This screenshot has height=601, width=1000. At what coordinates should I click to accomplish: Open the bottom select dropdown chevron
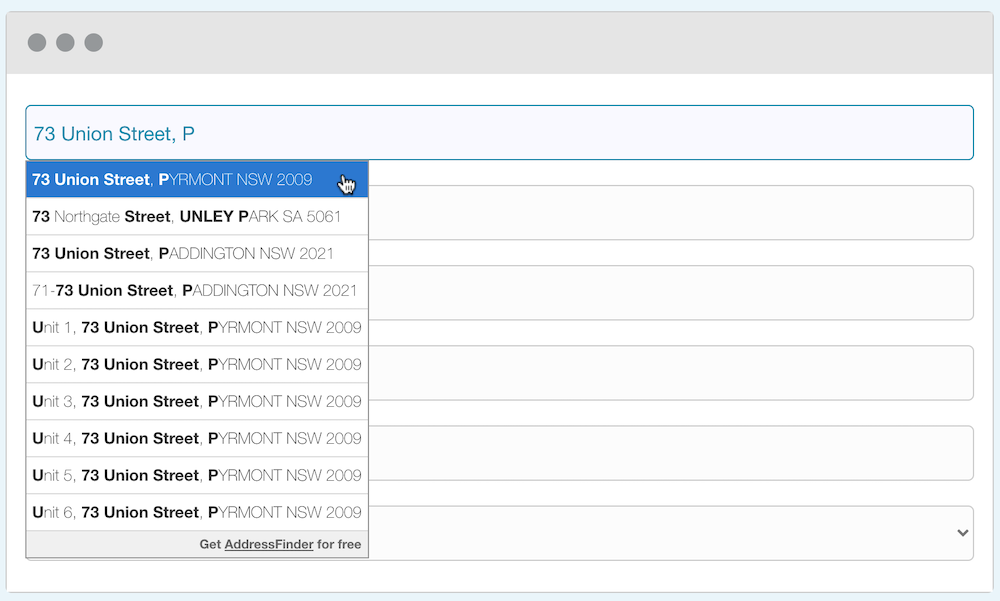(963, 533)
